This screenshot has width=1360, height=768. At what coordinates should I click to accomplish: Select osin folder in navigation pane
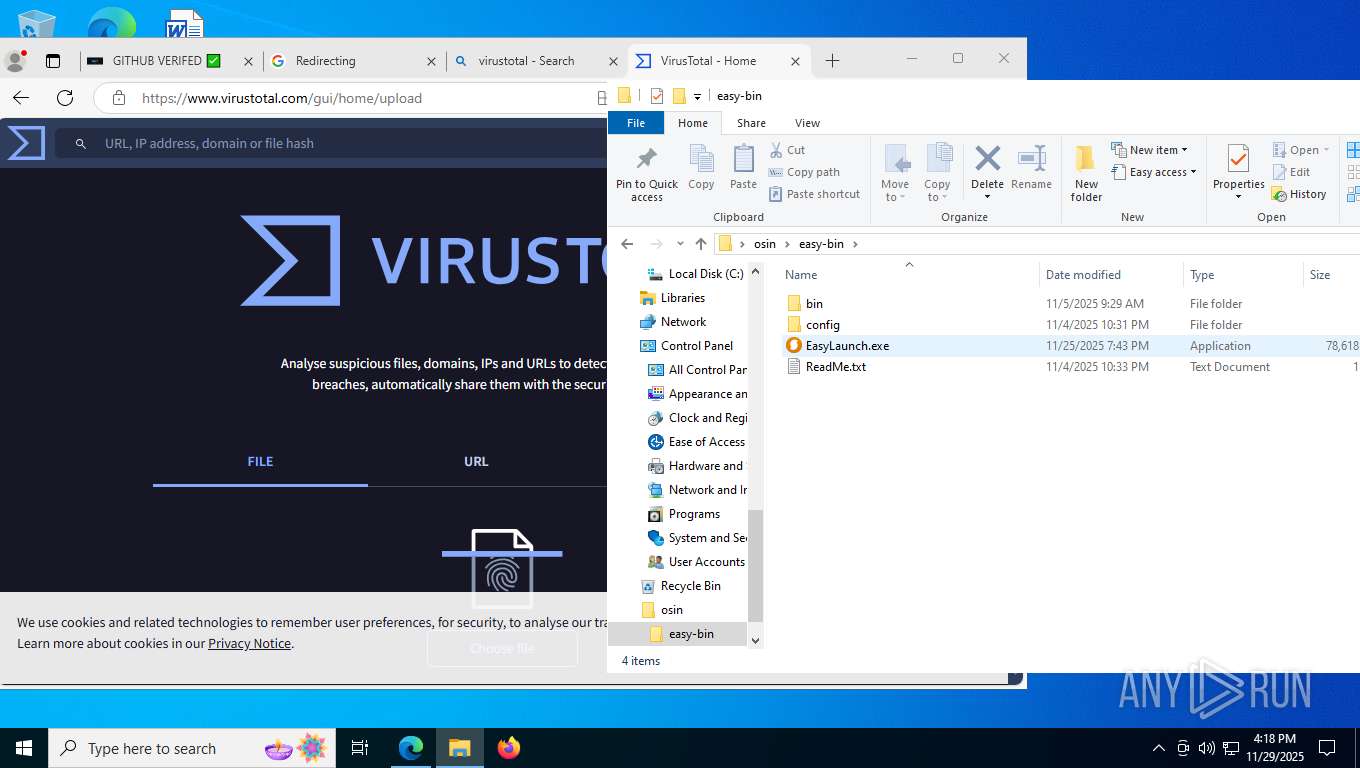point(671,610)
